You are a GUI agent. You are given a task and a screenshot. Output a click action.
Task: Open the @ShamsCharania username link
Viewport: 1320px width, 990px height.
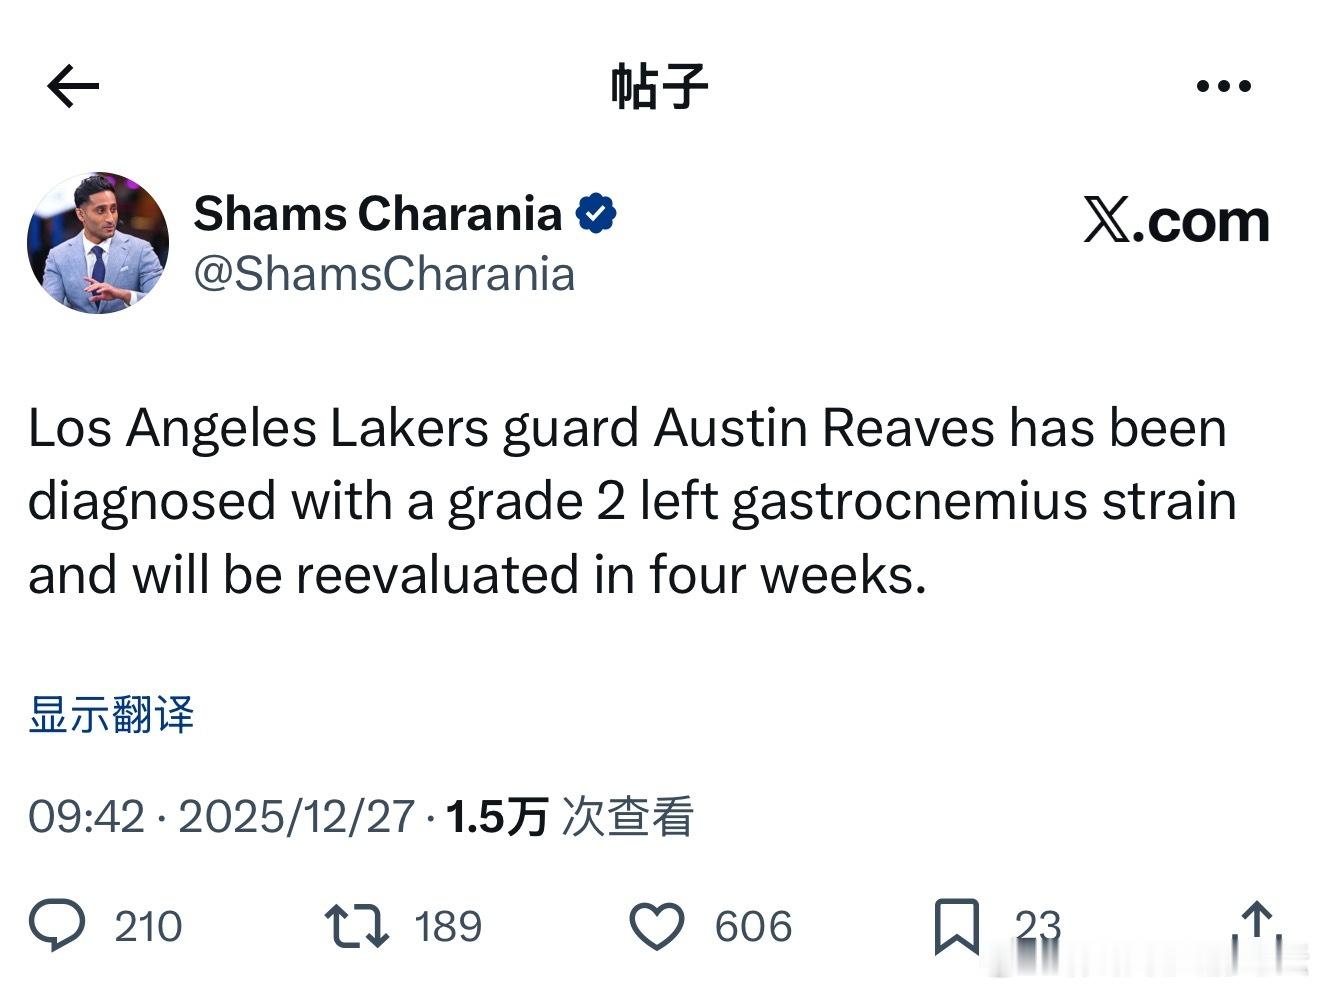(384, 273)
